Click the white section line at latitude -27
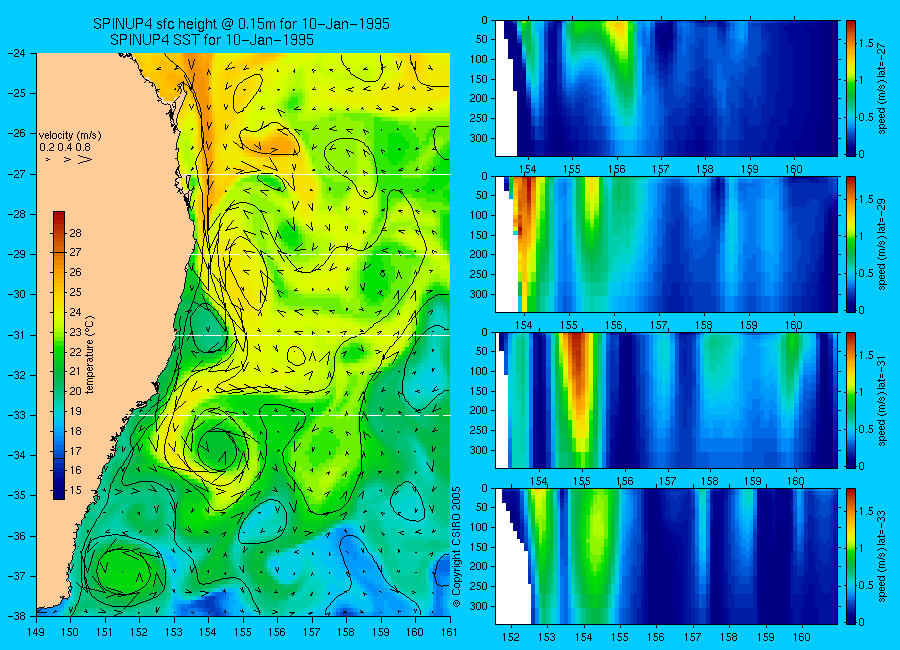 321,174
